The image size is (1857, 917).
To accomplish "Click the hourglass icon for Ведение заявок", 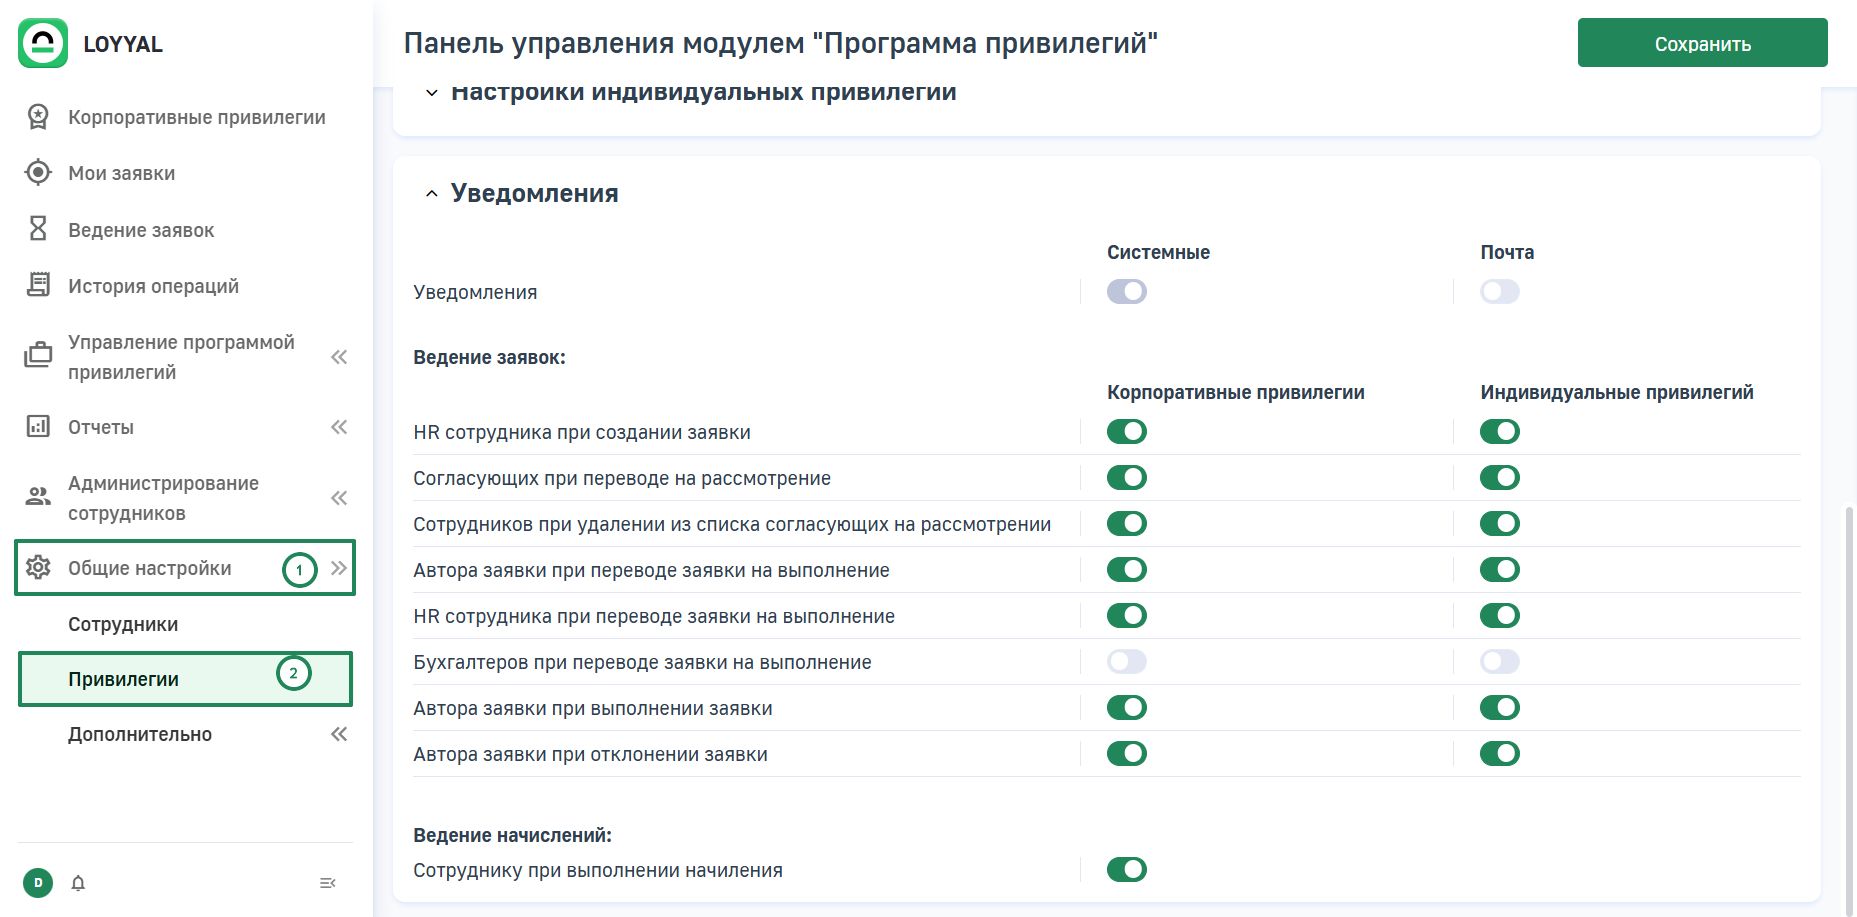I will [38, 229].
